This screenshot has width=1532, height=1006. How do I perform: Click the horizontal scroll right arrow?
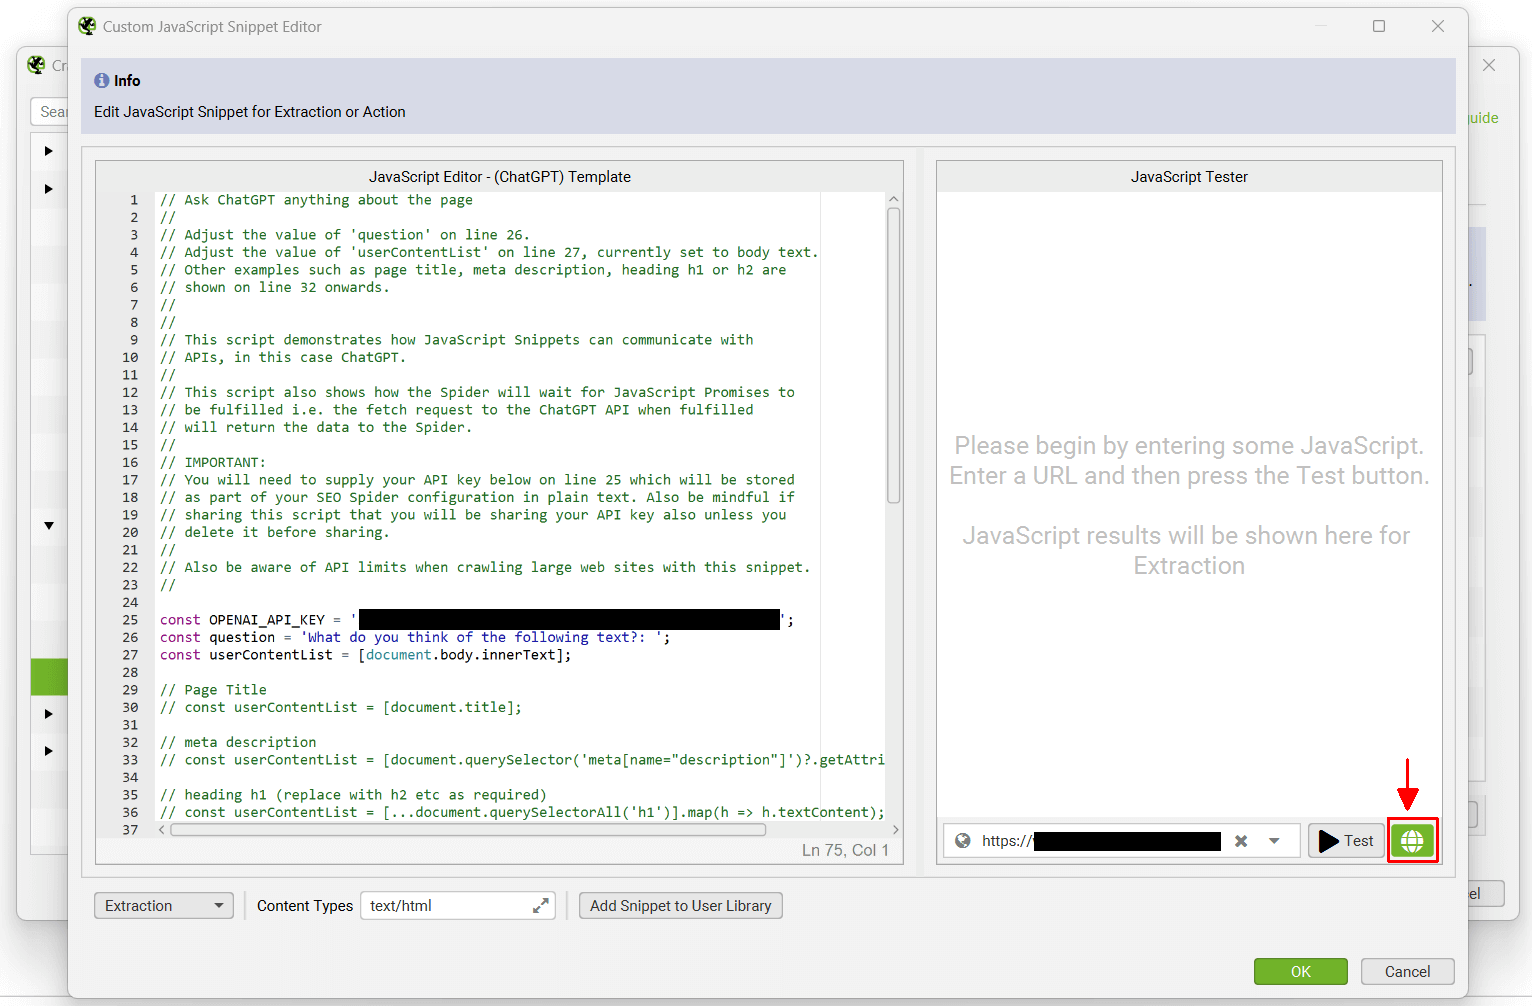[x=895, y=830]
